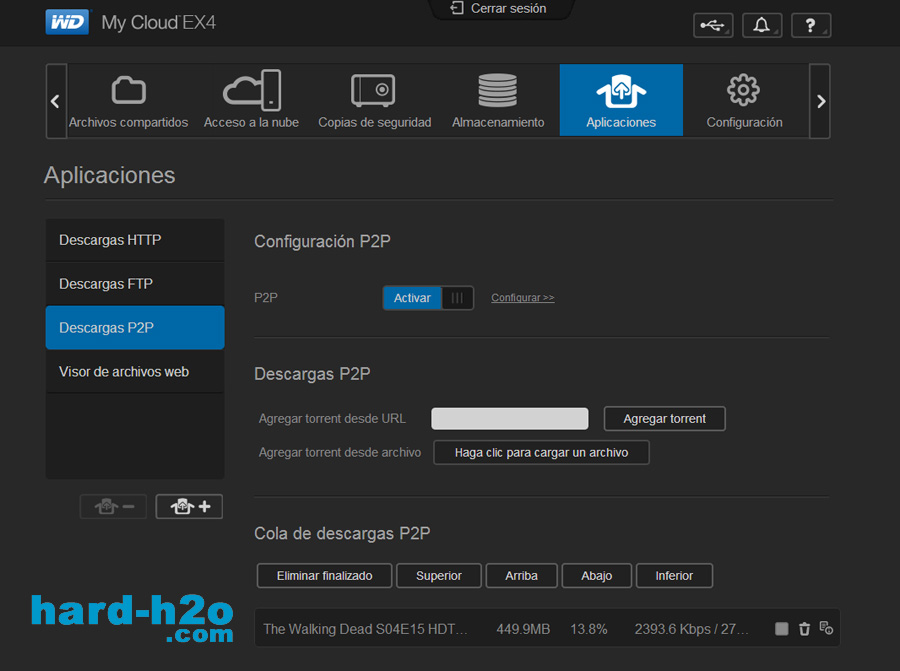Delete The Walking Dead torrent with trash
Screen dimensions: 900x671
804,629
